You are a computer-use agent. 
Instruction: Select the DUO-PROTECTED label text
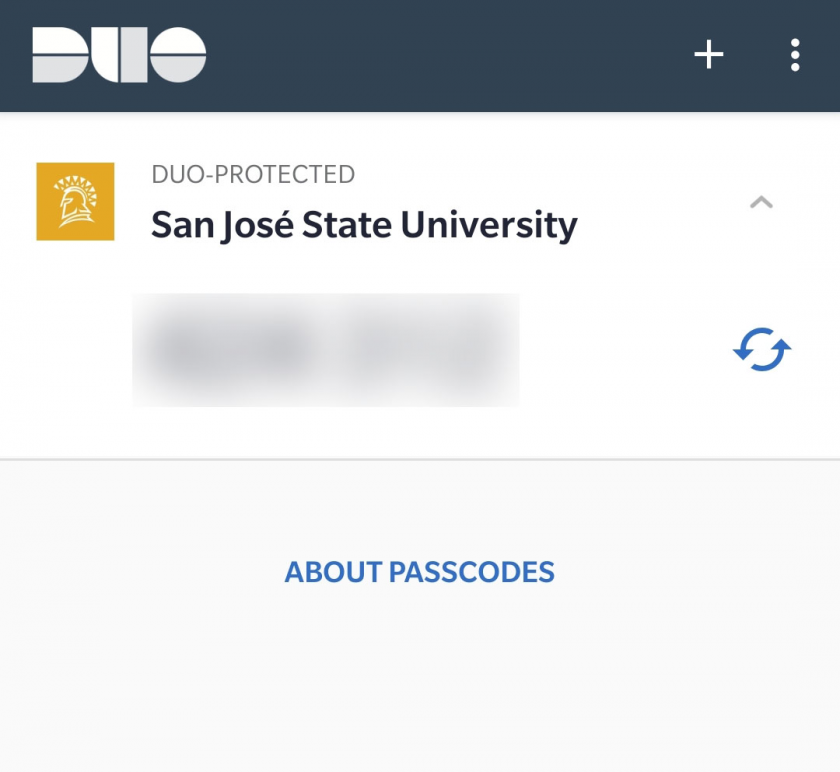point(253,174)
